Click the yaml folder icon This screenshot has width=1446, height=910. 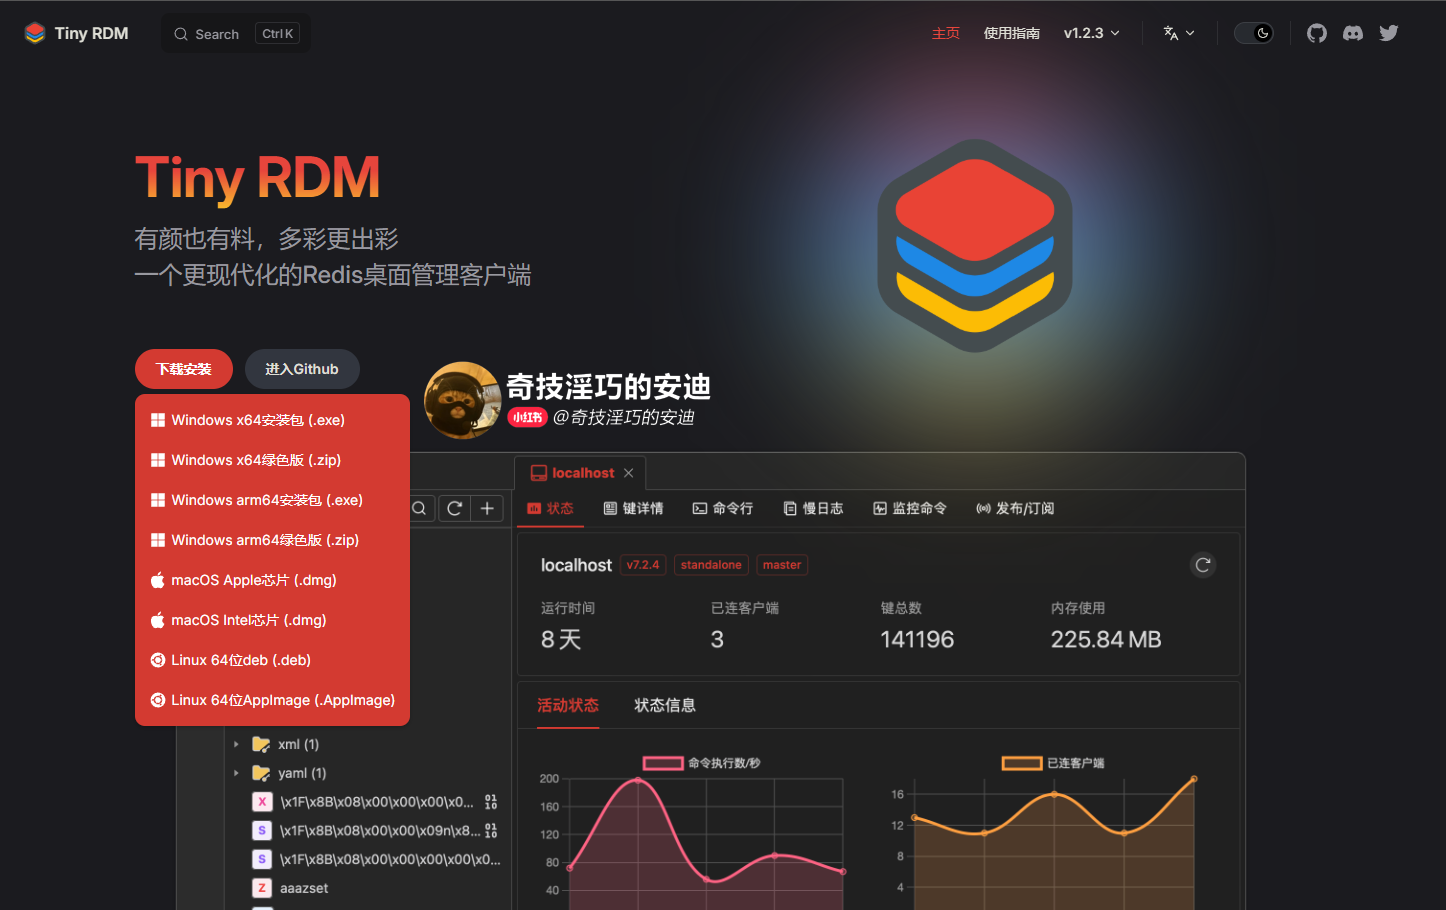pos(261,773)
